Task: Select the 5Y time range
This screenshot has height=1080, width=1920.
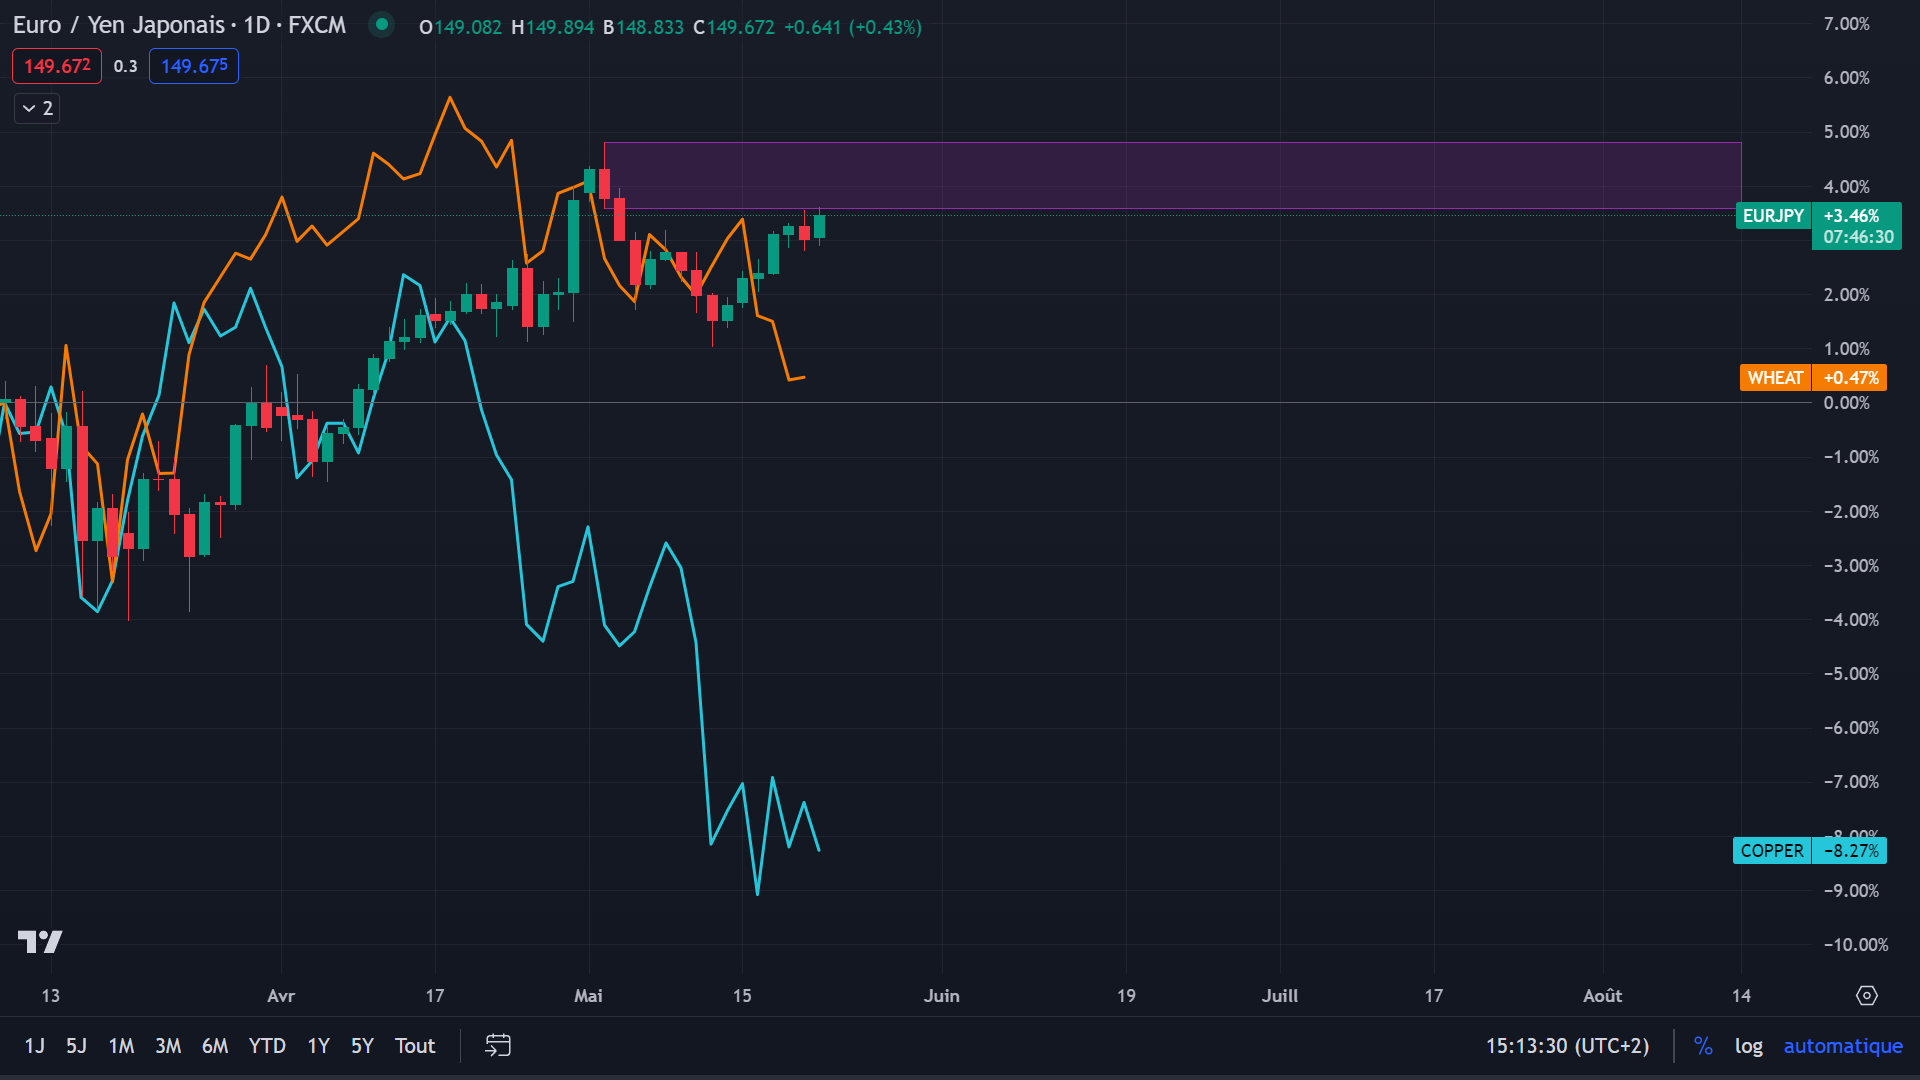Action: [x=362, y=1046]
